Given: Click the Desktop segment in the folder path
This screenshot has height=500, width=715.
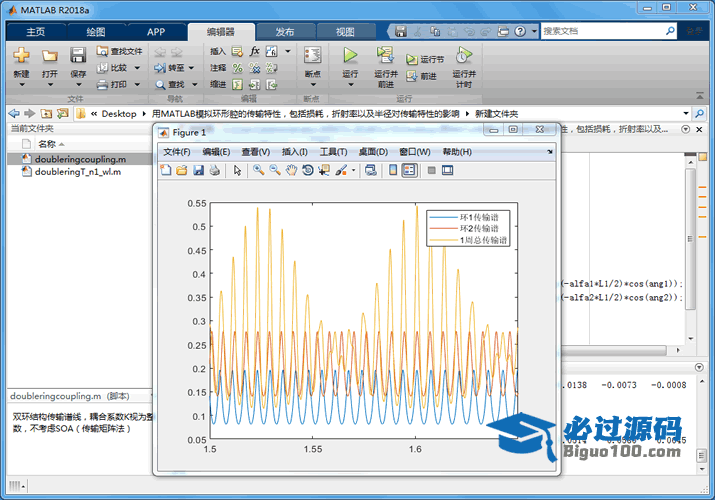Looking at the screenshot, I should point(119,114).
